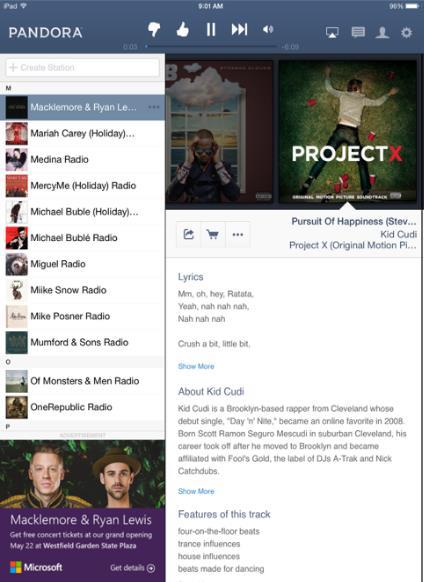Click the song progress bar
The image size is (424, 582).
(x=211, y=46)
